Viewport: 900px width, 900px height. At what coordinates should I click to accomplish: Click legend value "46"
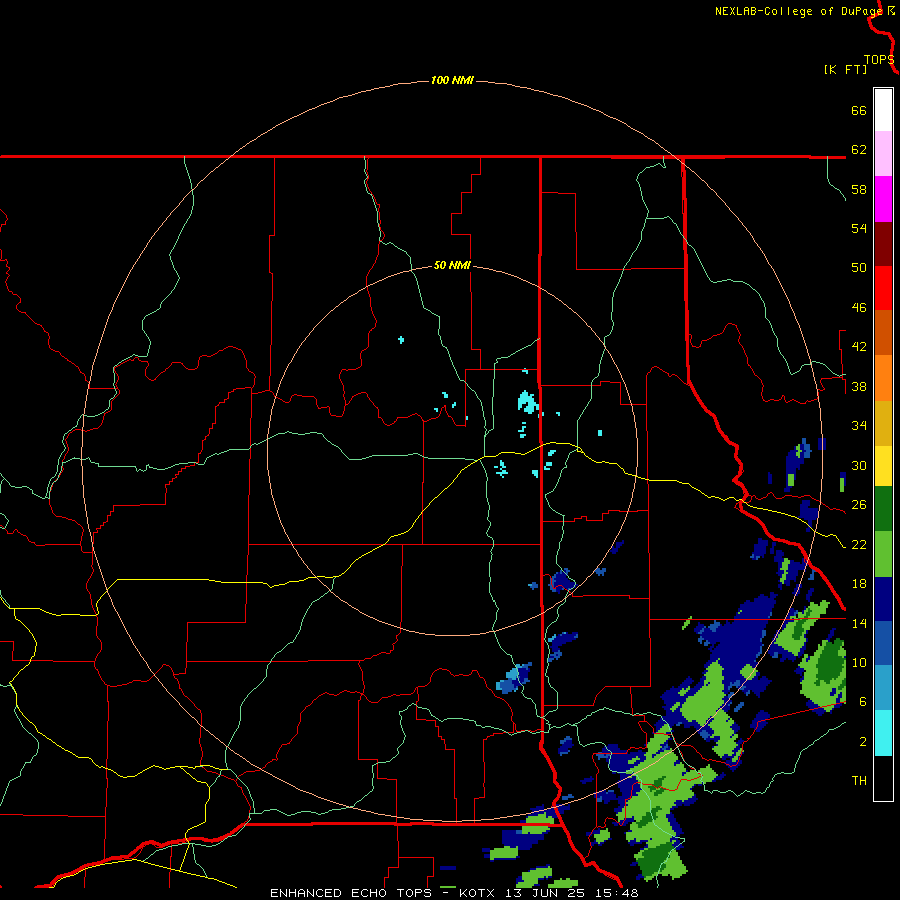point(859,308)
